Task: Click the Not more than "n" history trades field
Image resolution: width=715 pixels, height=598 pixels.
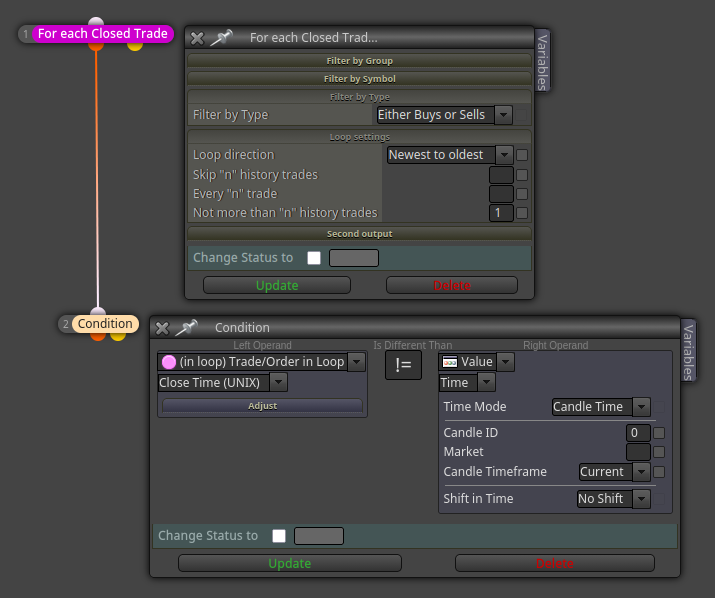Action: pos(501,213)
